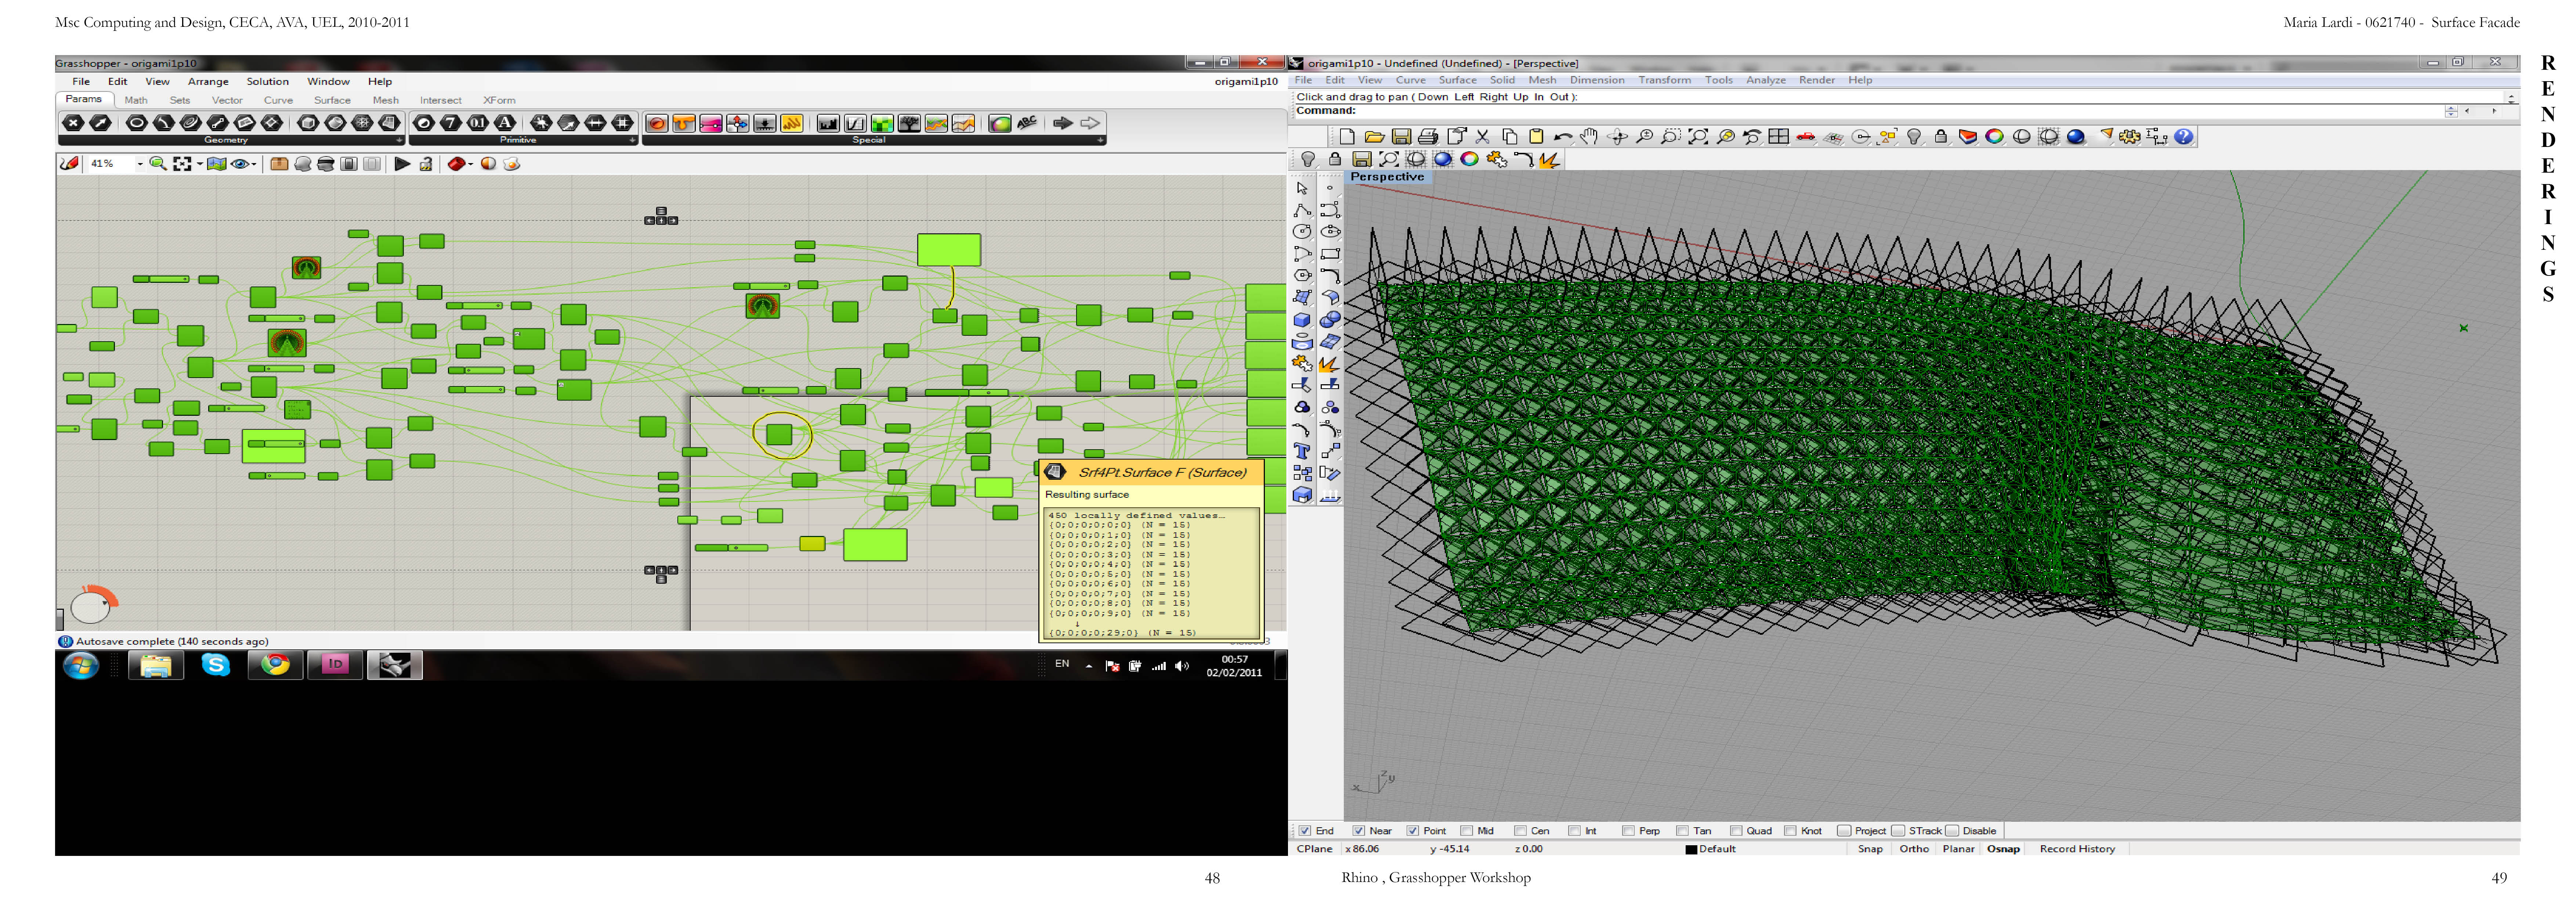The width and height of the screenshot is (2576, 911).
Task: Click the Rhino Save file icon
Action: [x=1401, y=137]
